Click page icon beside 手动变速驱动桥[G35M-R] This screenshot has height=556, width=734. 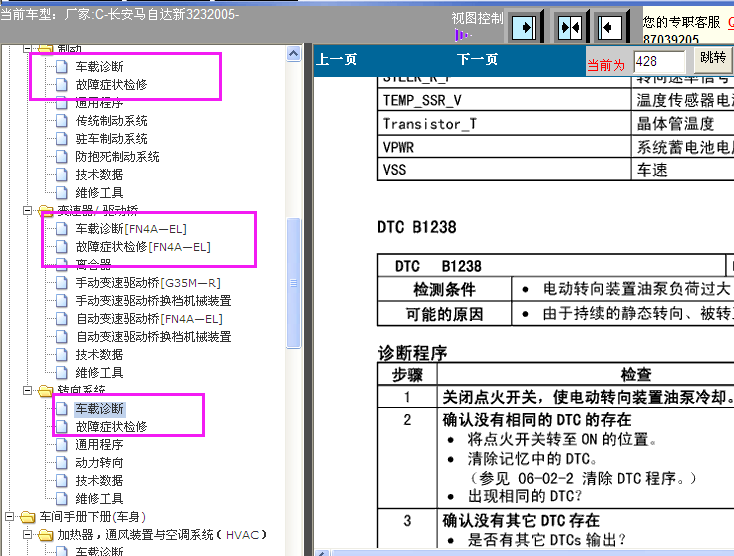[x=62, y=283]
